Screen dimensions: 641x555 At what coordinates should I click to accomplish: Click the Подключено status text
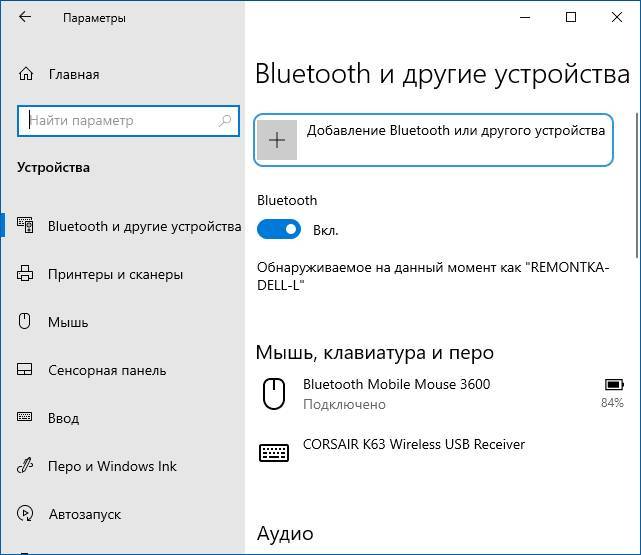pyautogui.click(x=344, y=404)
